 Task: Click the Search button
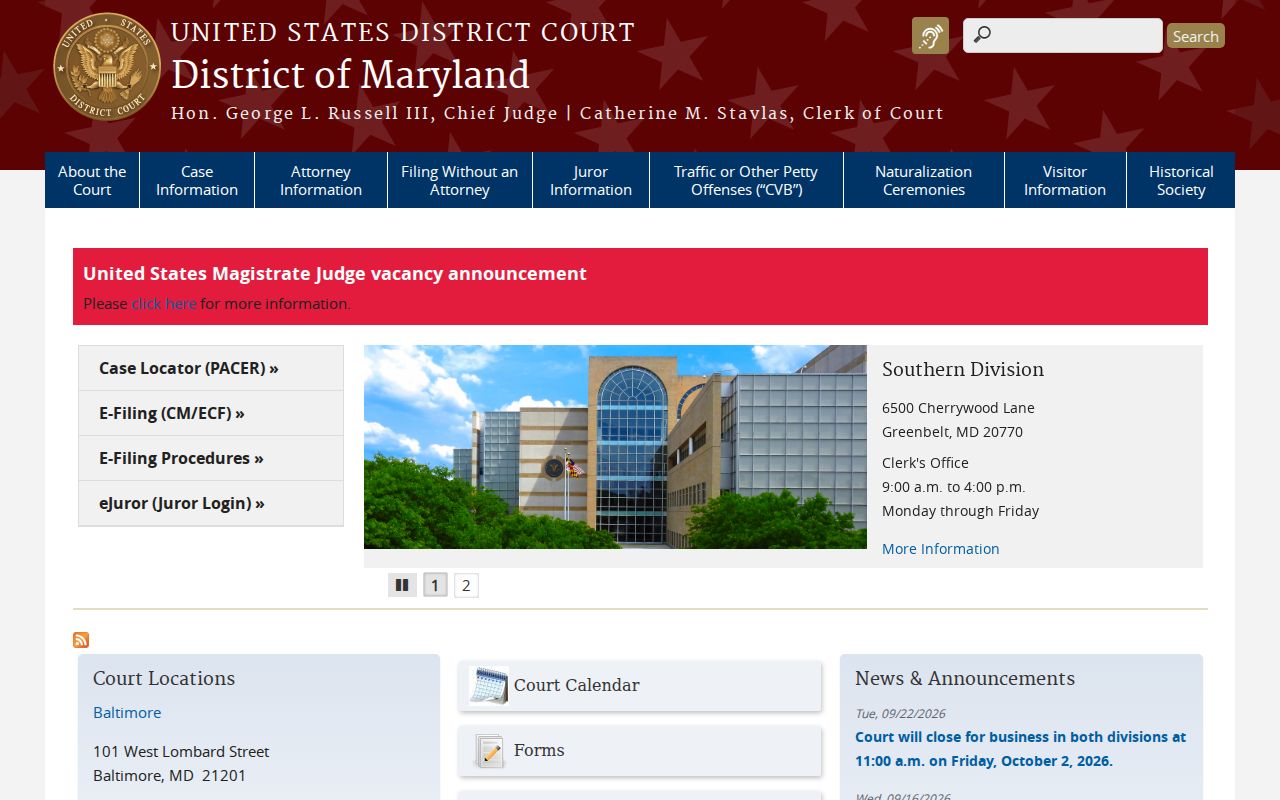[1195, 36]
